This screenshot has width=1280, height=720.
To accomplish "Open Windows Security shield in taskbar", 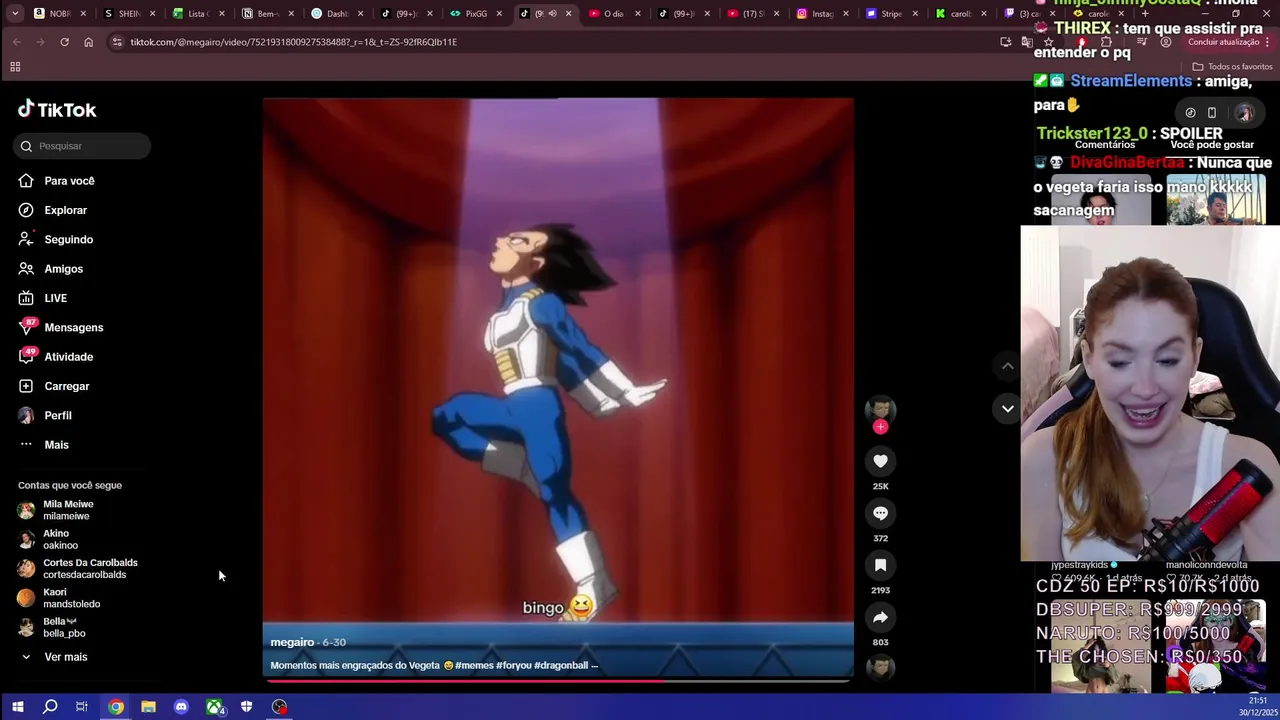I will 246,707.
